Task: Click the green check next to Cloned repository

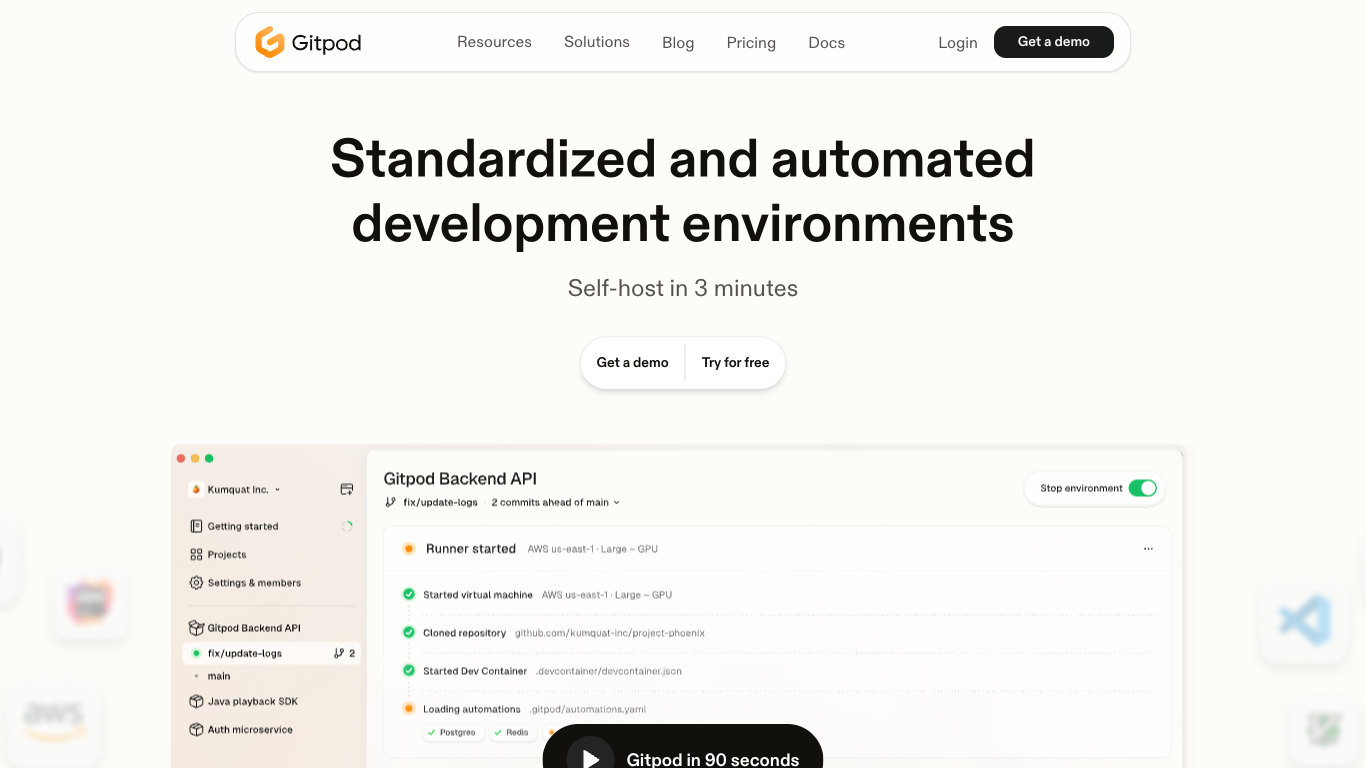Action: (409, 632)
